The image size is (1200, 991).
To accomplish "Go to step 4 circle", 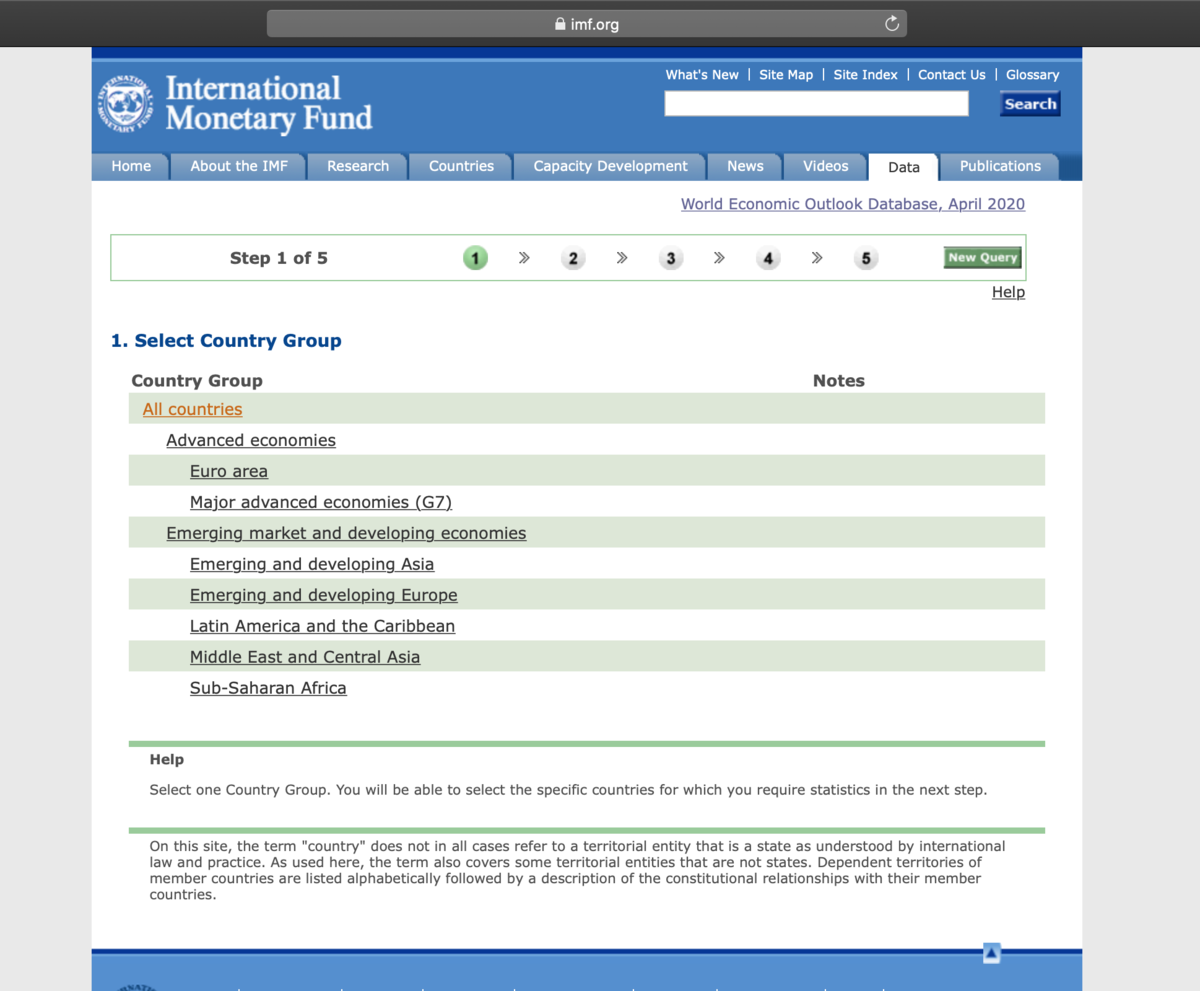I will pos(768,258).
